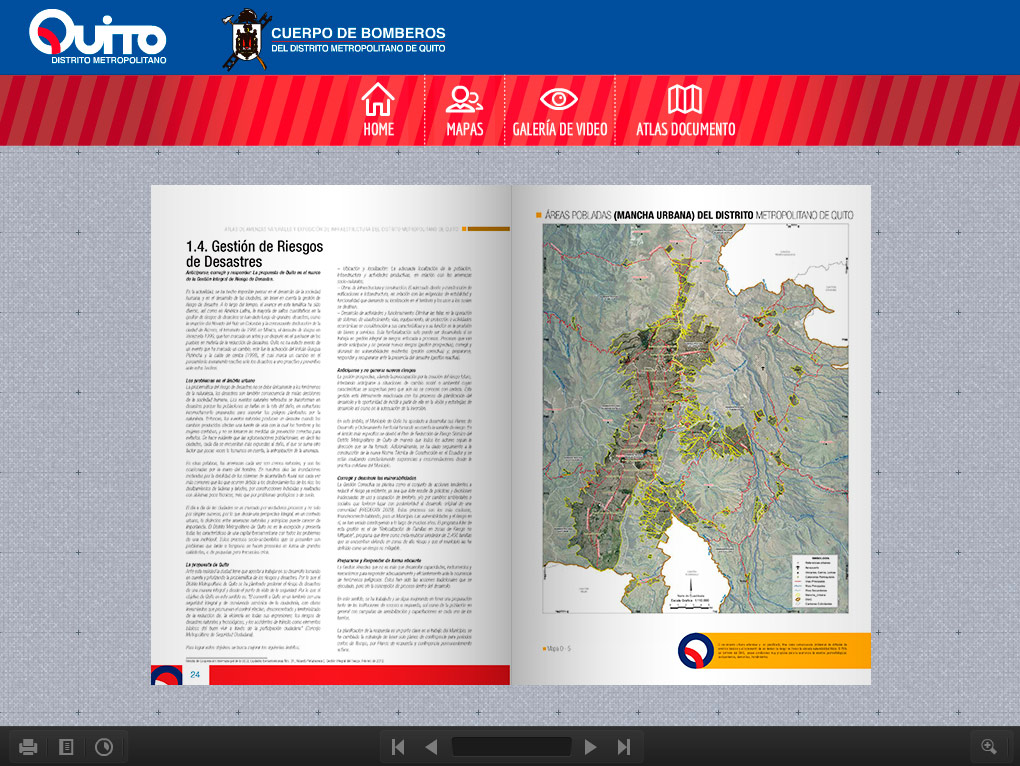This screenshot has width=1020, height=766.
Task: Click the Quito circle logo on right page
Action: [696, 650]
